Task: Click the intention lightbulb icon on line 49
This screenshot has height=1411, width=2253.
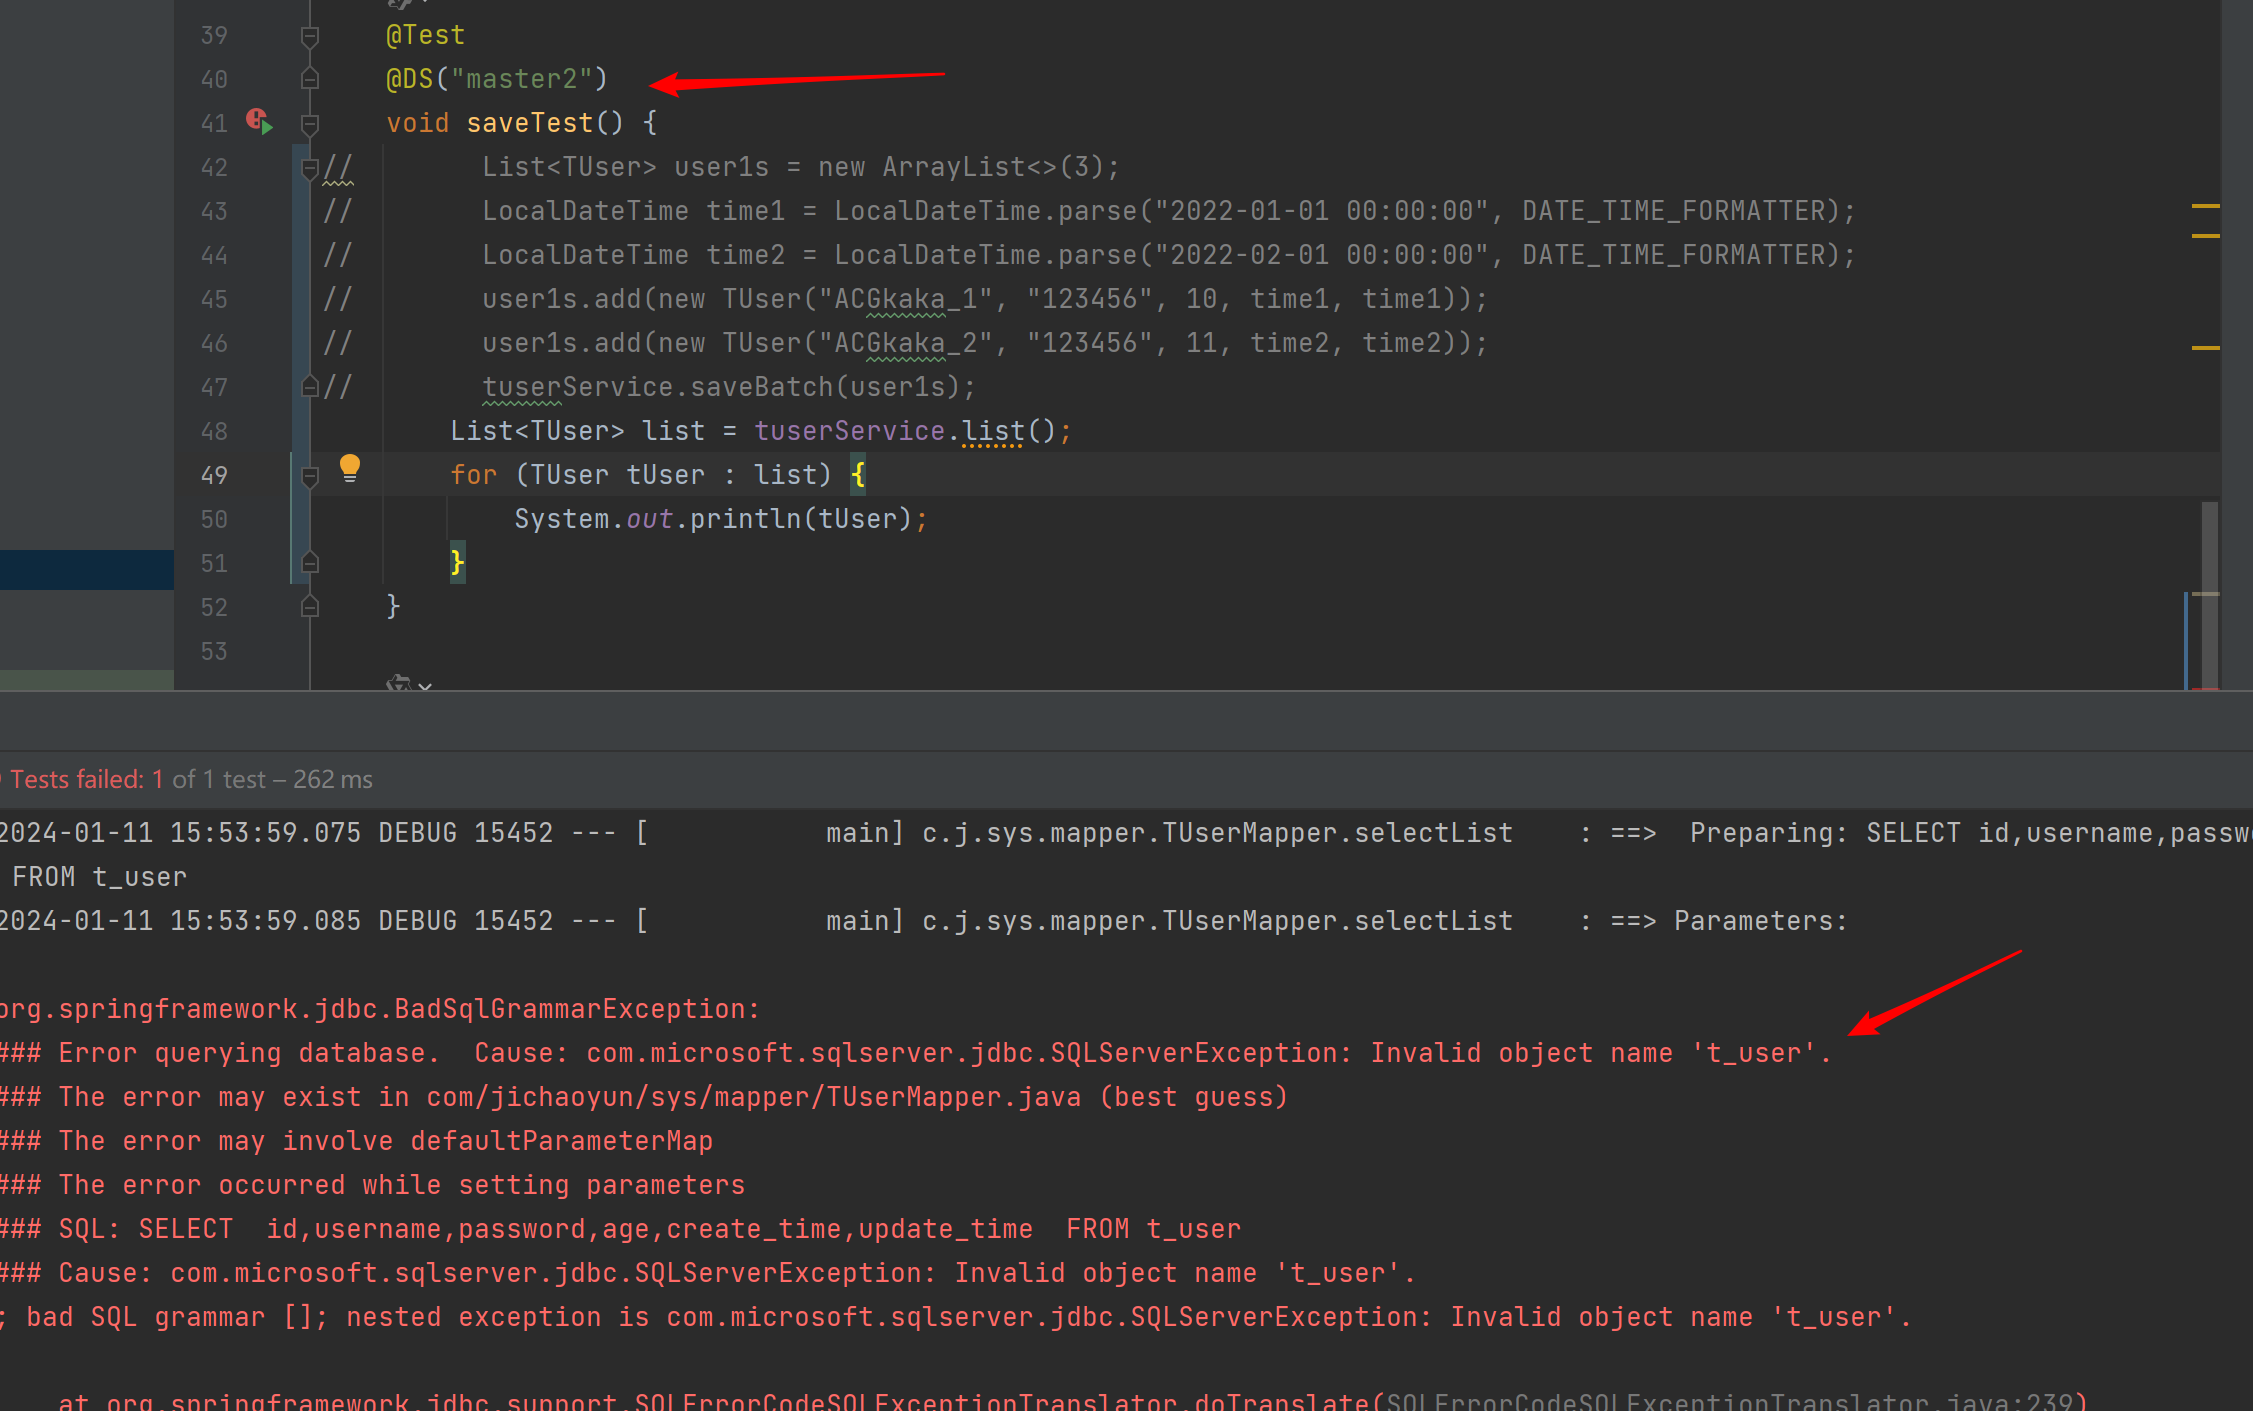Action: (x=350, y=467)
